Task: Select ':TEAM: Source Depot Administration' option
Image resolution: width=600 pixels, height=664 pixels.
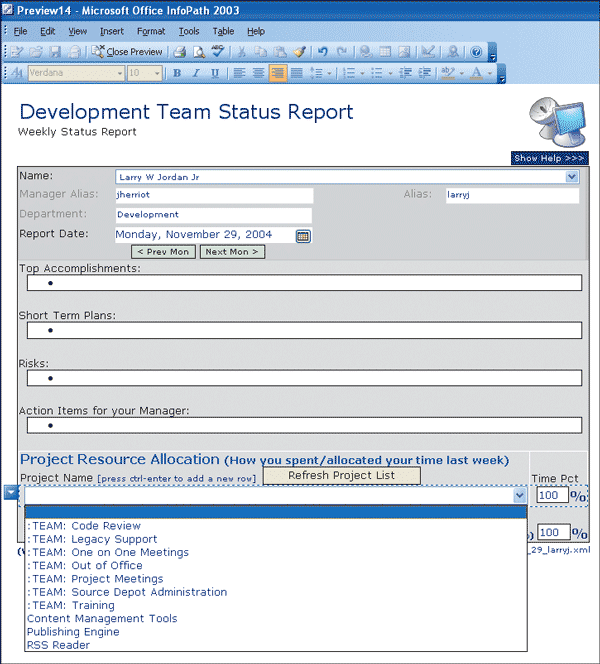Action: [276, 592]
